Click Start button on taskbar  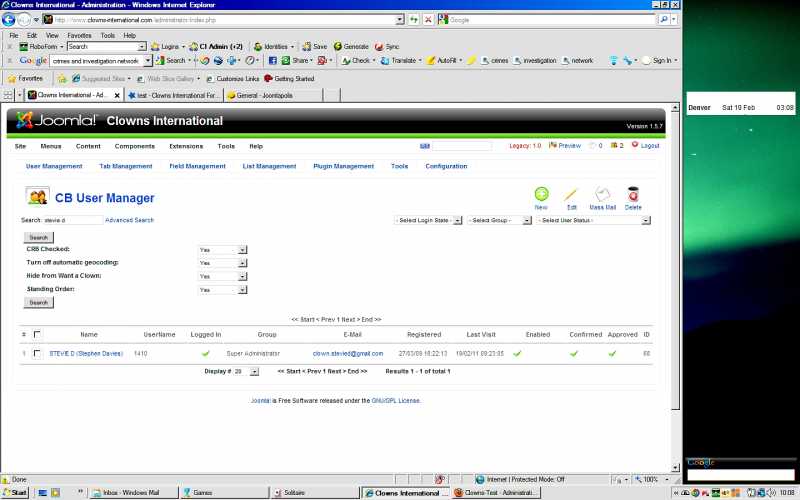point(15,492)
